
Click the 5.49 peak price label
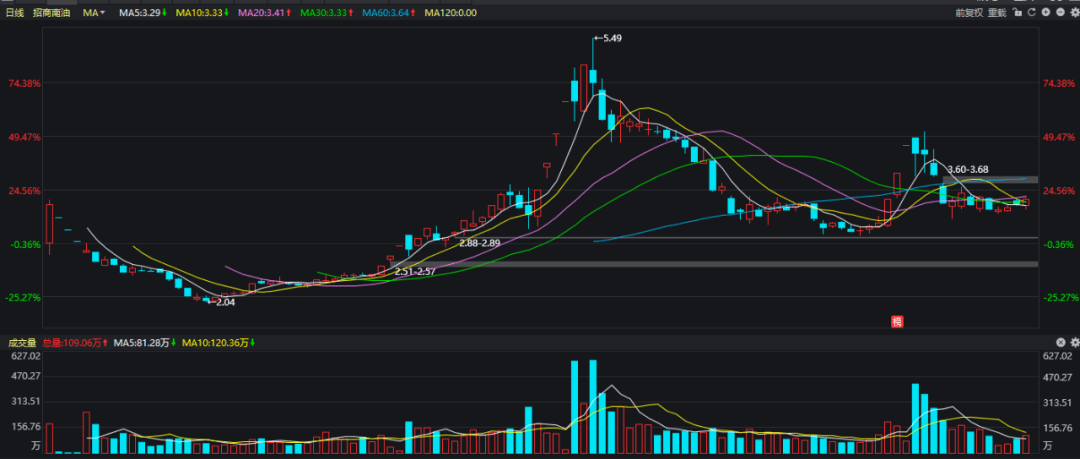point(612,38)
